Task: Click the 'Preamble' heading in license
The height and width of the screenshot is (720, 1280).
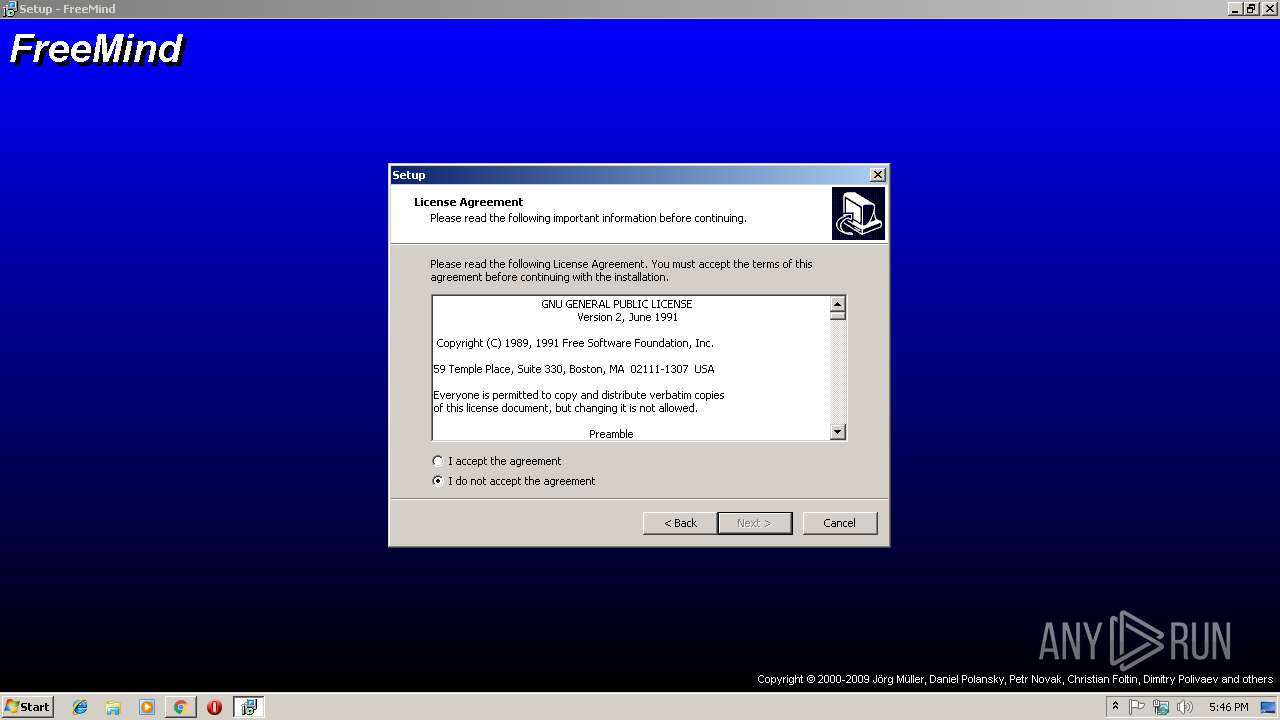Action: click(x=611, y=434)
